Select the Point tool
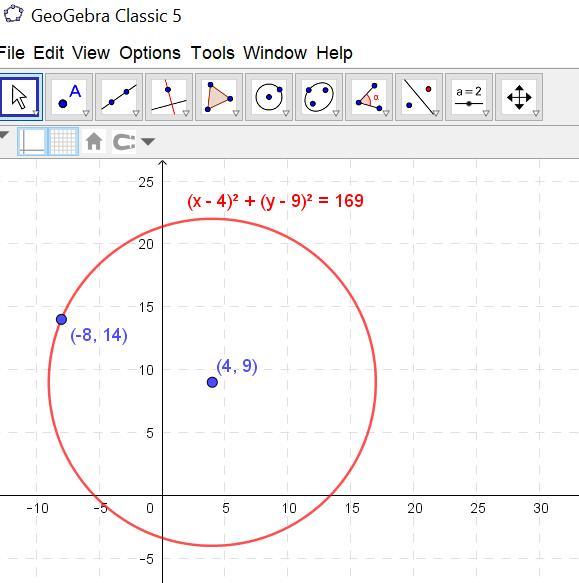 click(x=69, y=97)
